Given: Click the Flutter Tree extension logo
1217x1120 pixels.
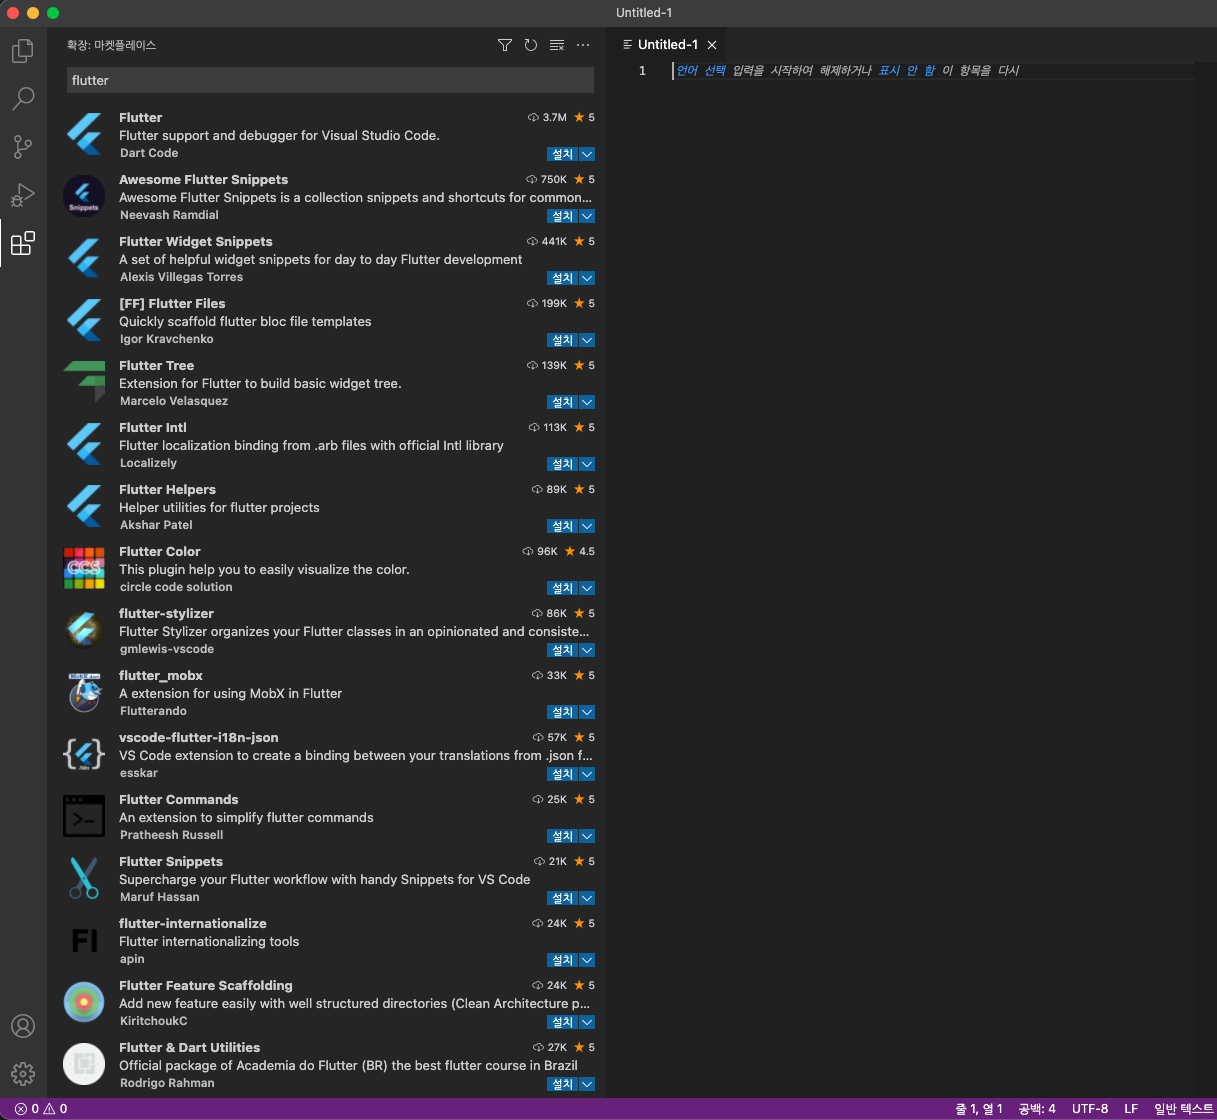Looking at the screenshot, I should [x=84, y=382].
